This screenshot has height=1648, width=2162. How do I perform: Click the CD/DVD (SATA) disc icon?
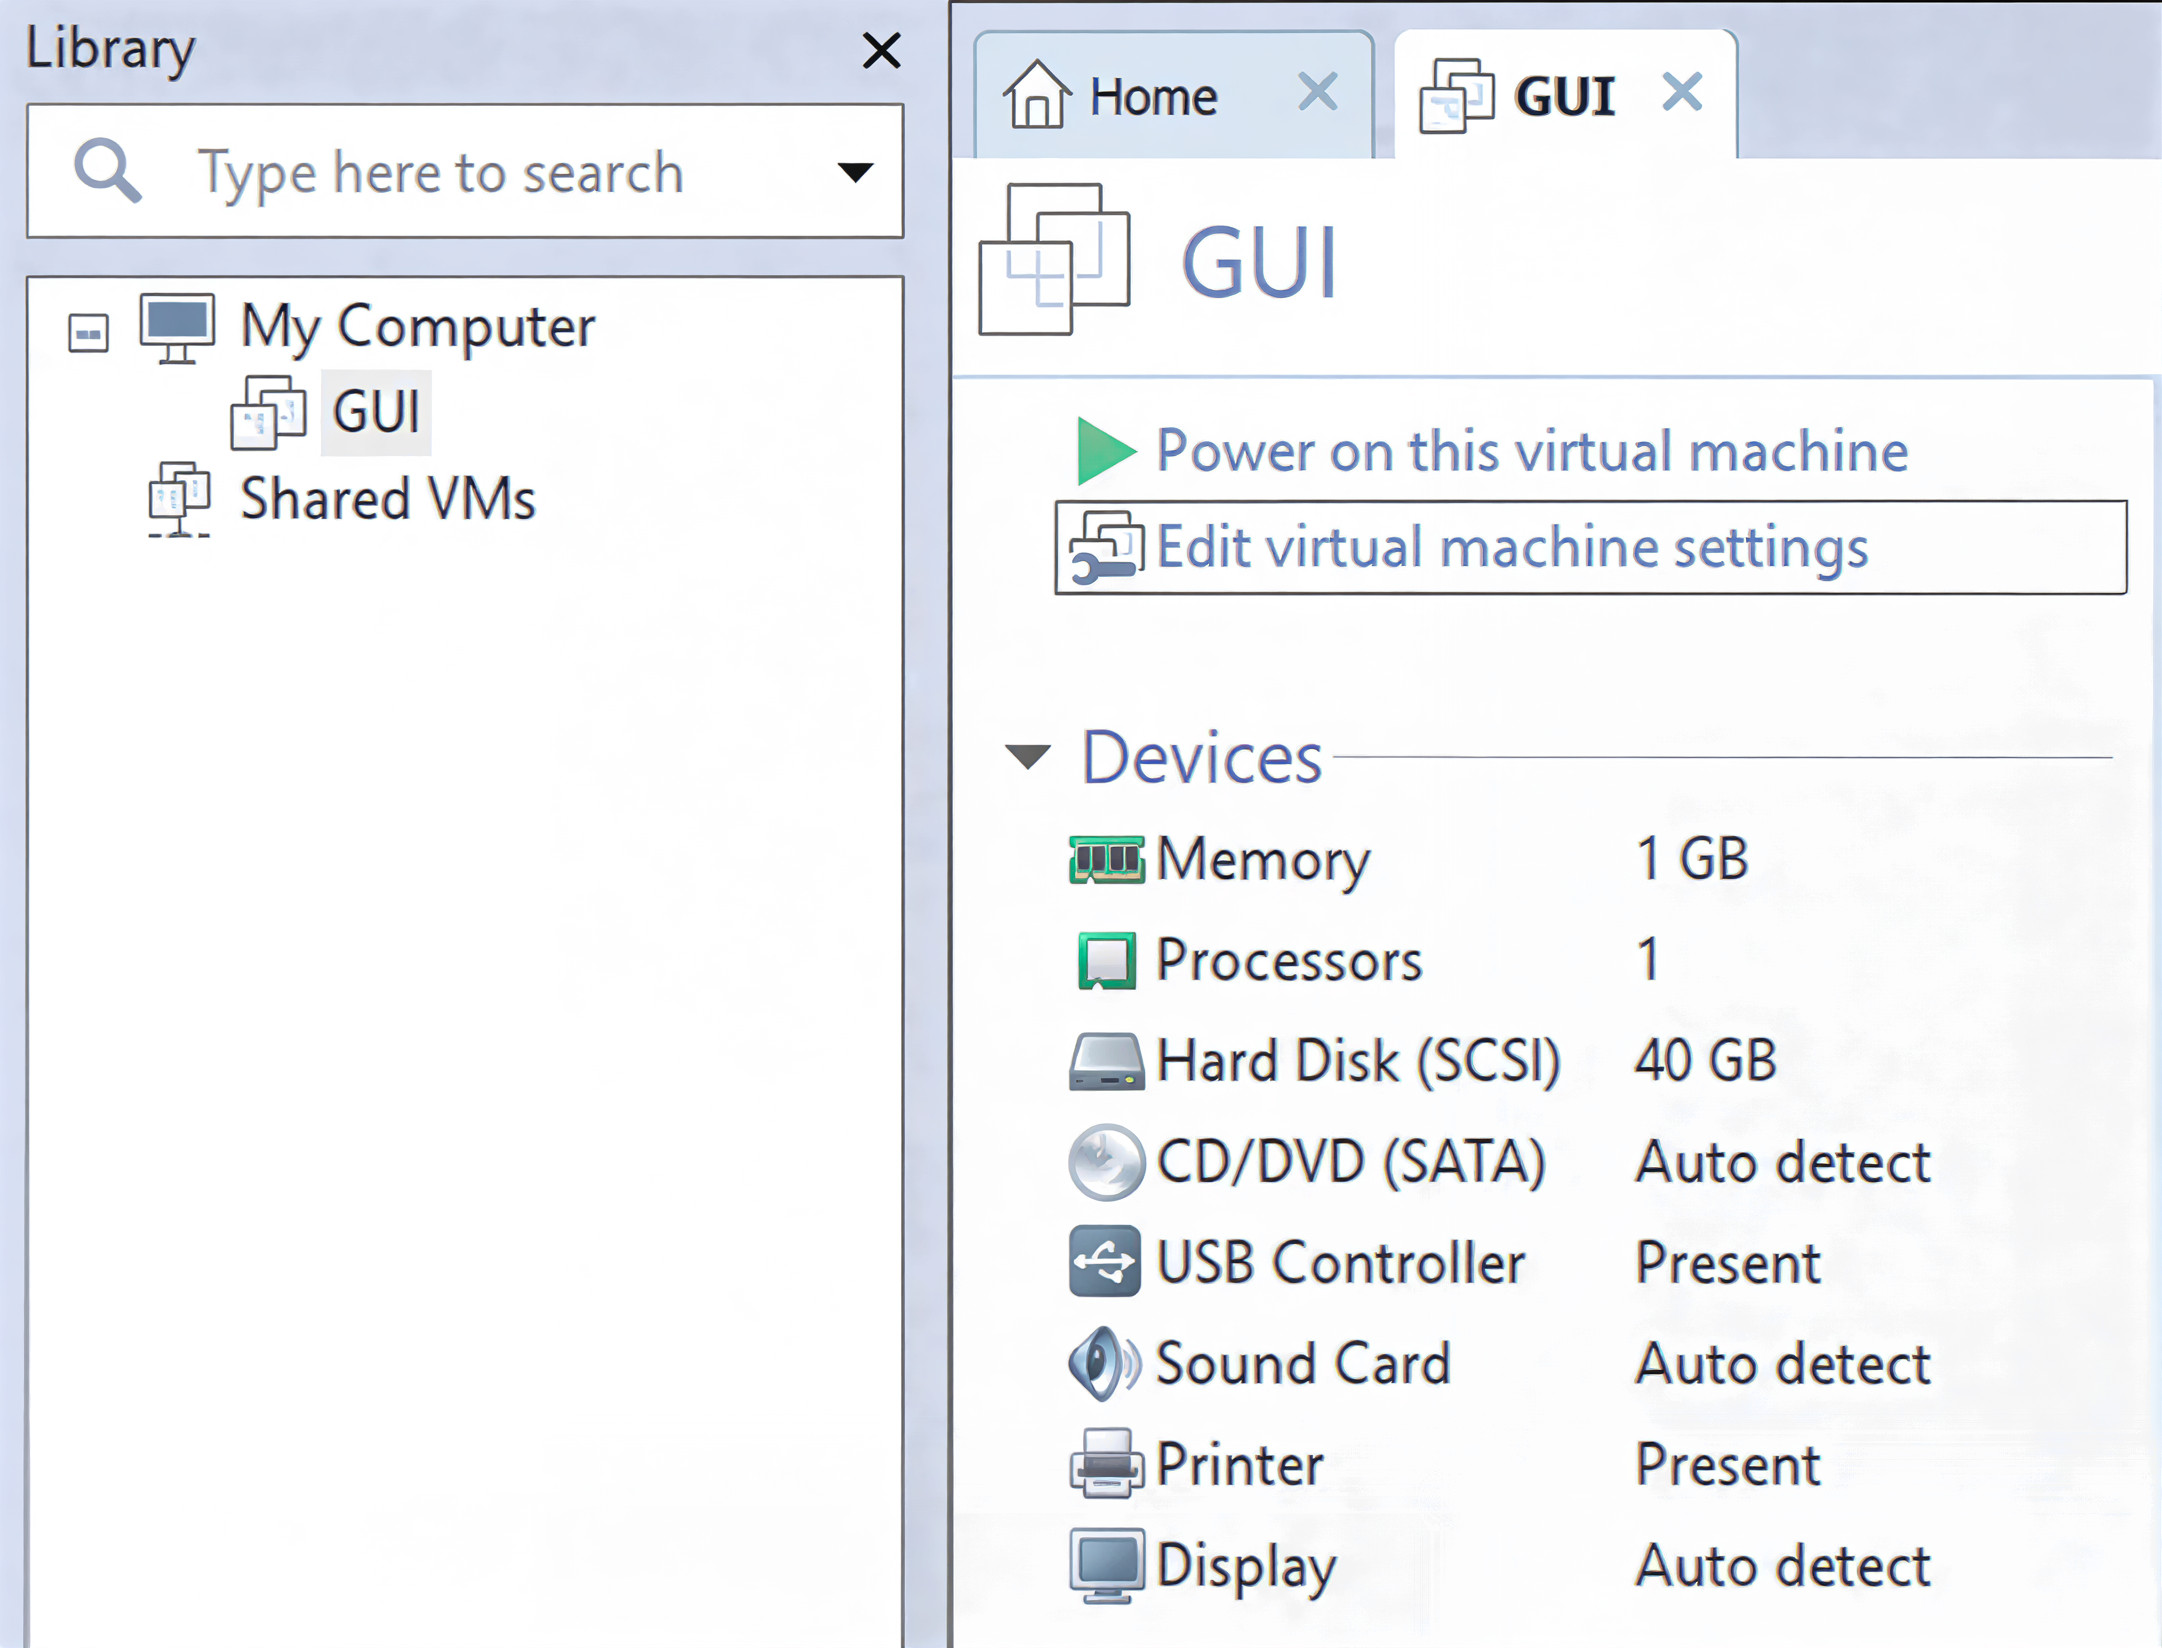pos(1105,1162)
